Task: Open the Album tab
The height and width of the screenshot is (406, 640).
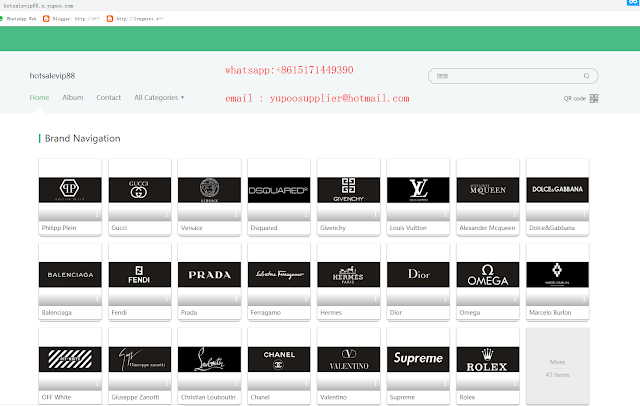Action: click(73, 98)
